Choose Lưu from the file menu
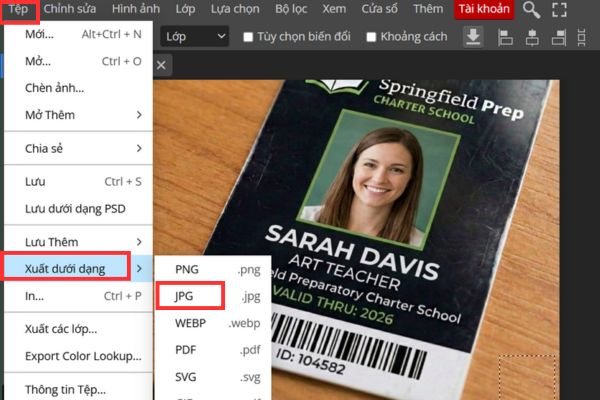600x400 pixels. click(78, 181)
